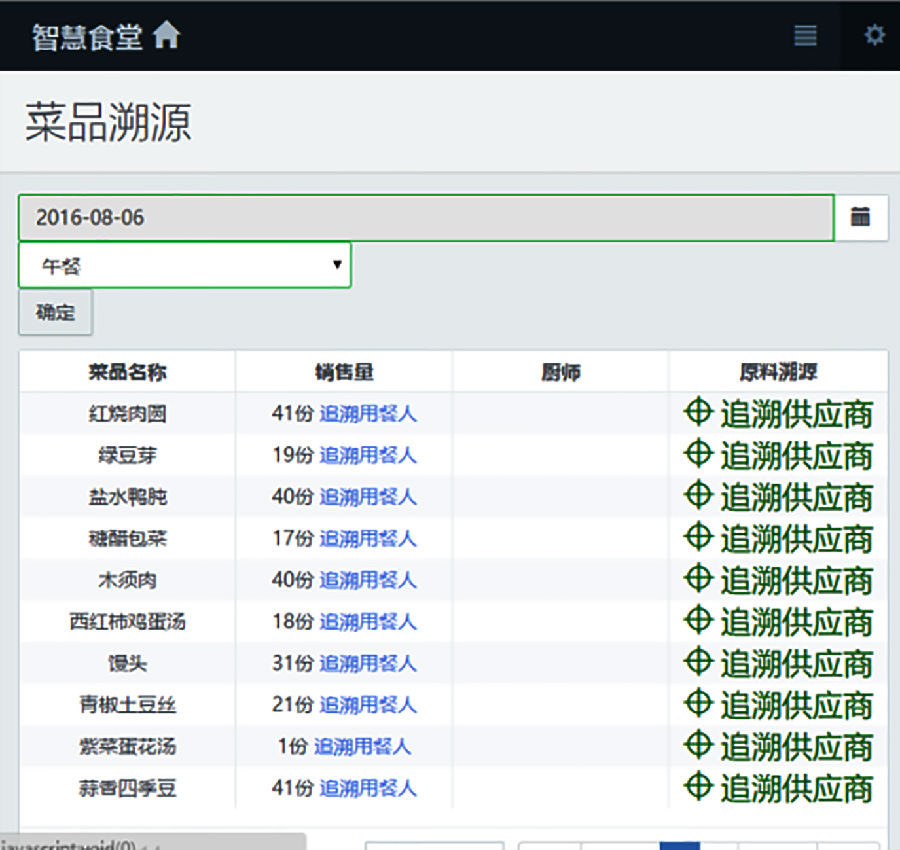Open 追溯用餐人 link for 糖醋包菜
900x850 pixels.
click(x=367, y=539)
